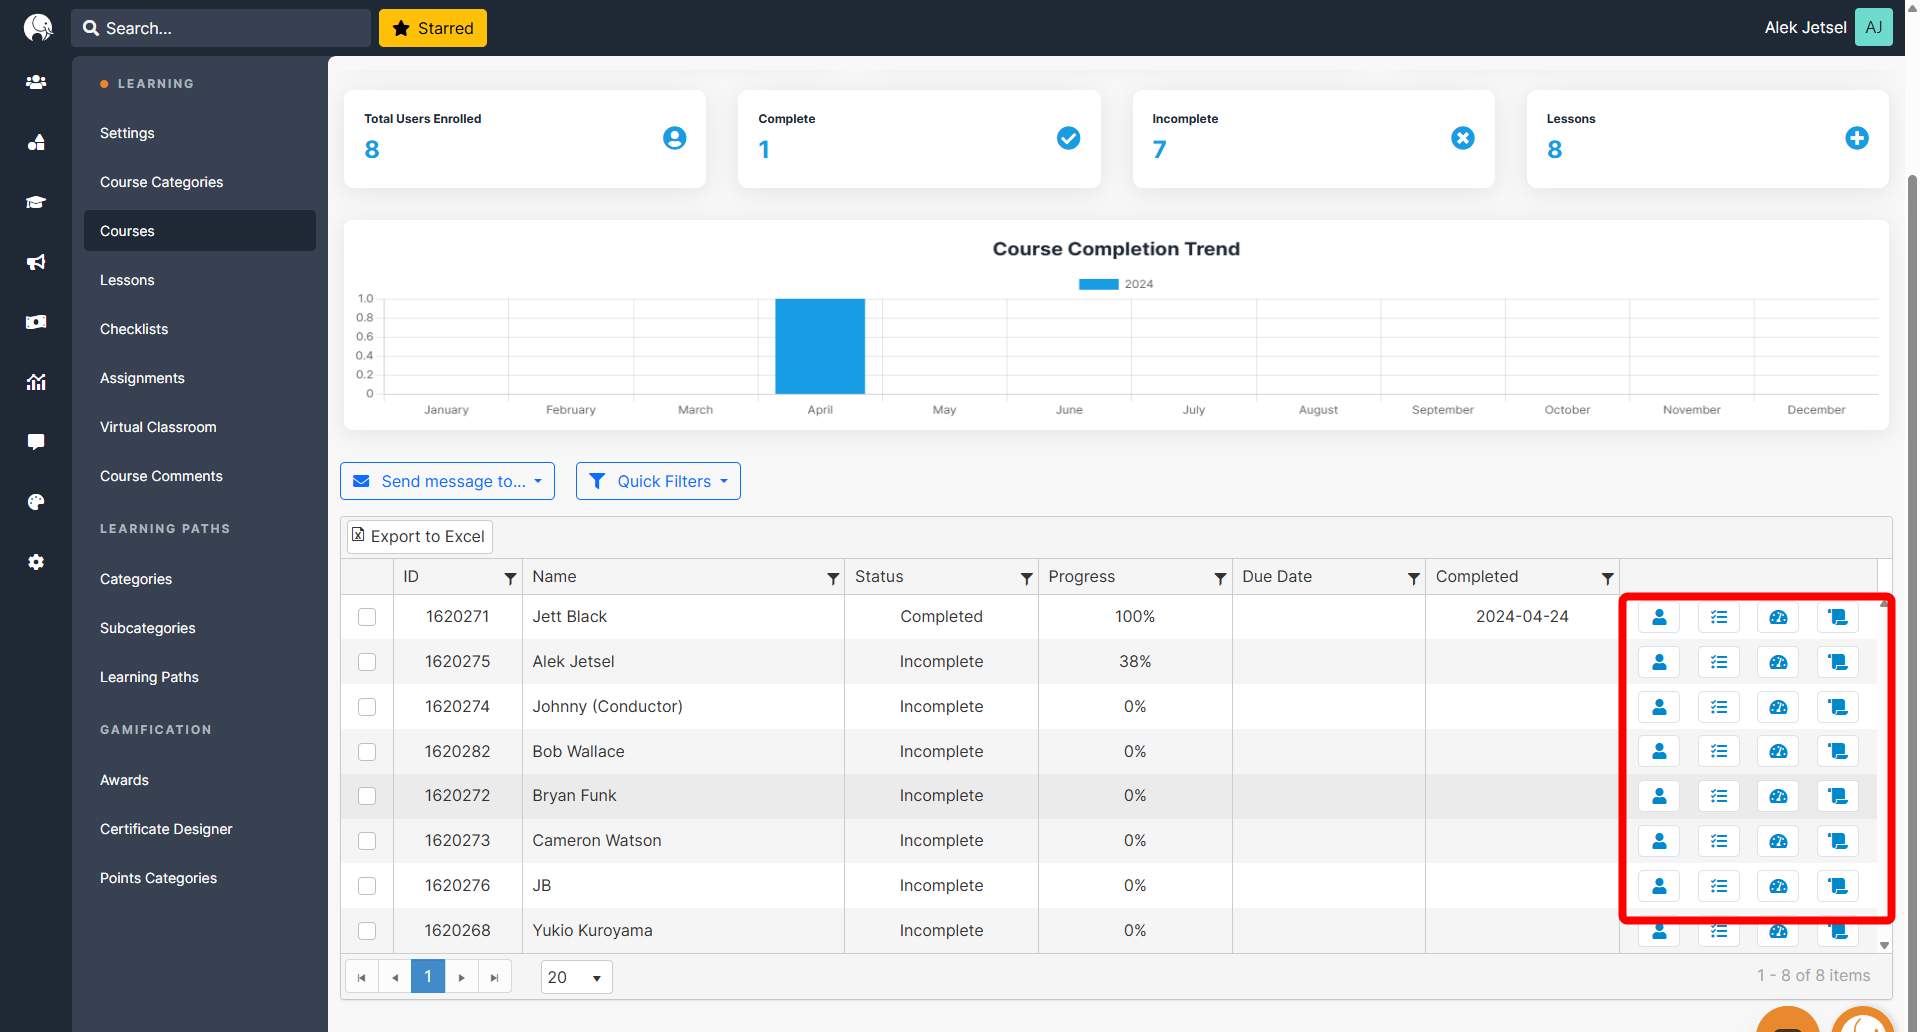This screenshot has height=1032, width=1920.
Task: Click the graduation cap icon in left sidebar
Action: pyautogui.click(x=36, y=202)
